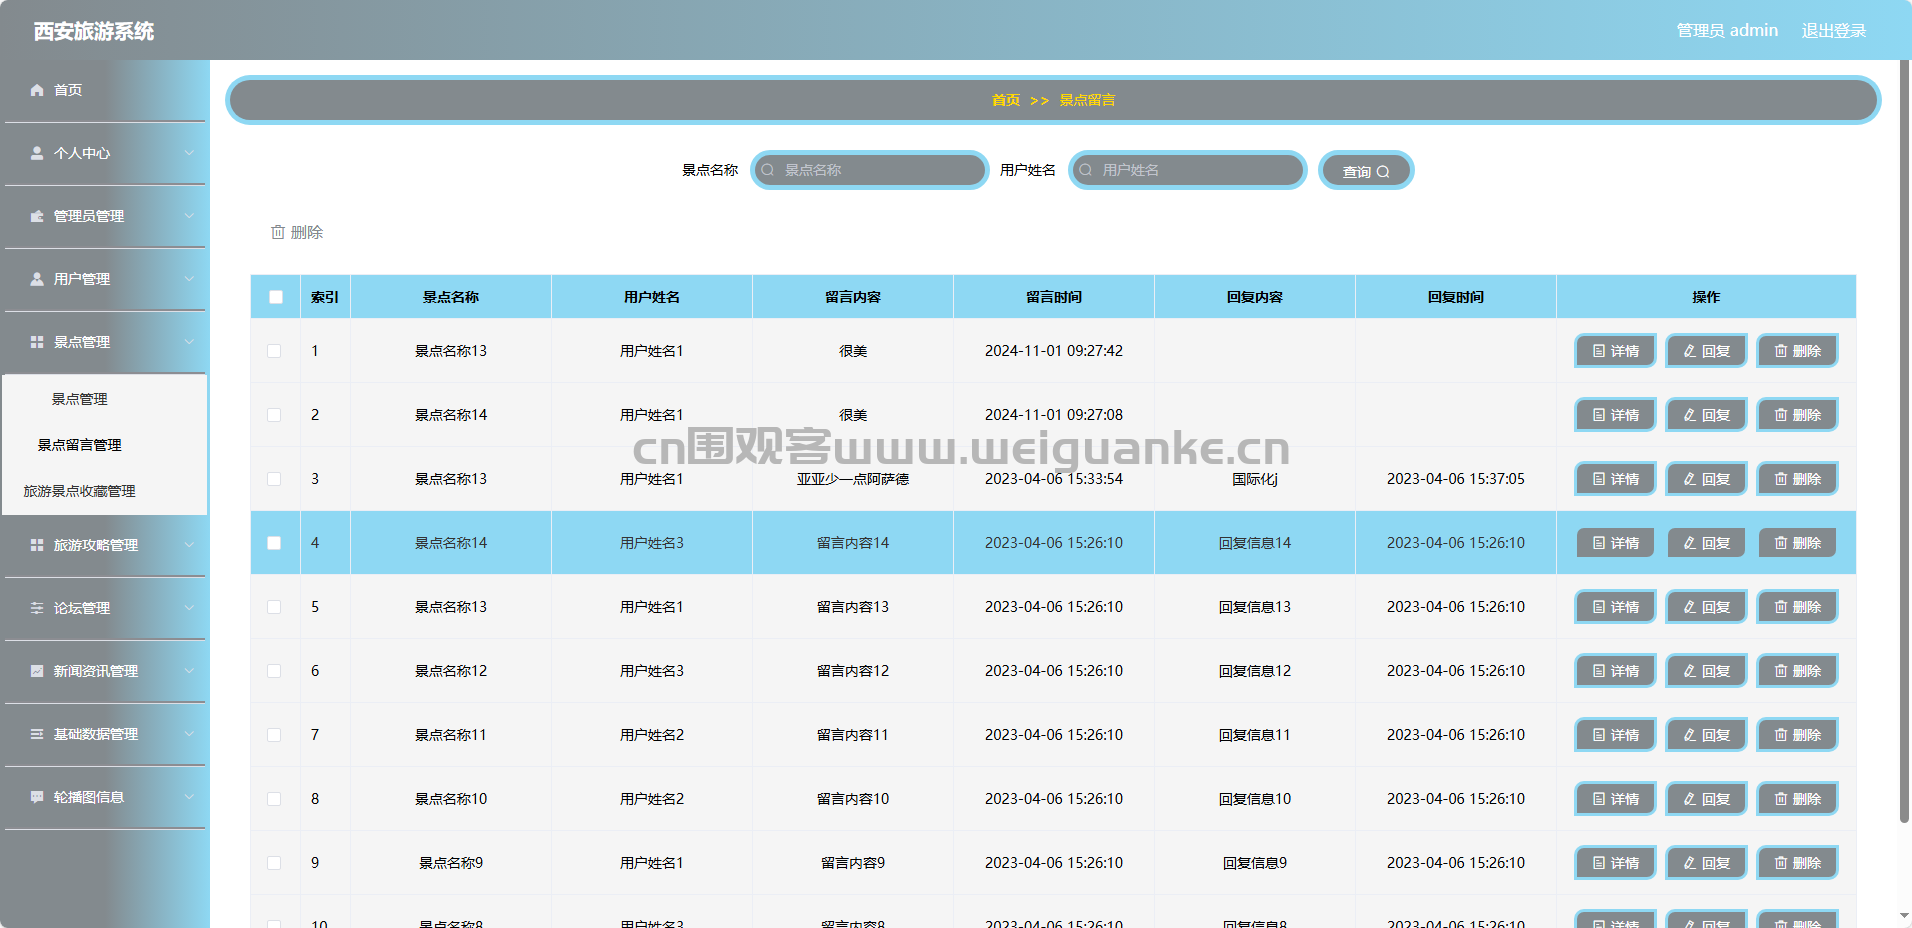
Task: Click the grid icon beside 景点管理 top menu
Action: point(37,342)
